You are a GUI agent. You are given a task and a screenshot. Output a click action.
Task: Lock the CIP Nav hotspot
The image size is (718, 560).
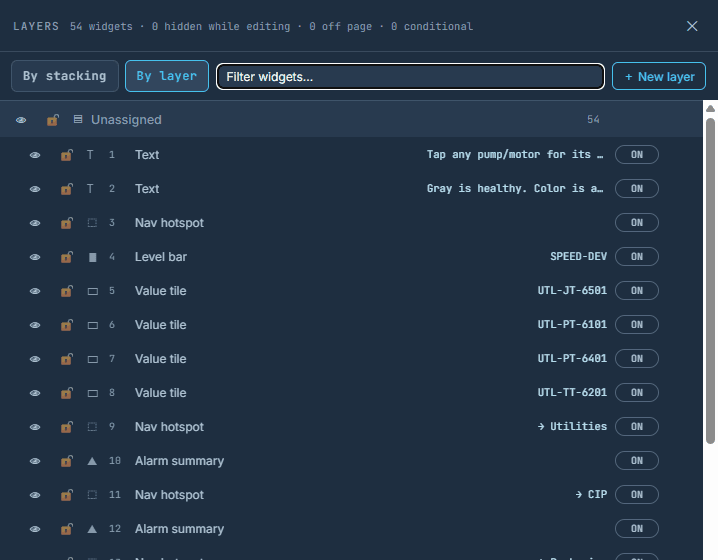point(67,495)
